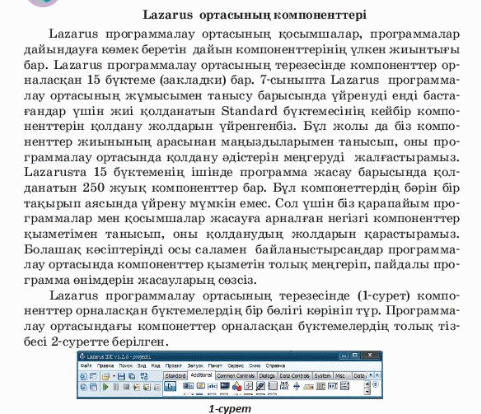Open the Файл menu
Viewport: 481px width, 414px height.
coord(86,366)
